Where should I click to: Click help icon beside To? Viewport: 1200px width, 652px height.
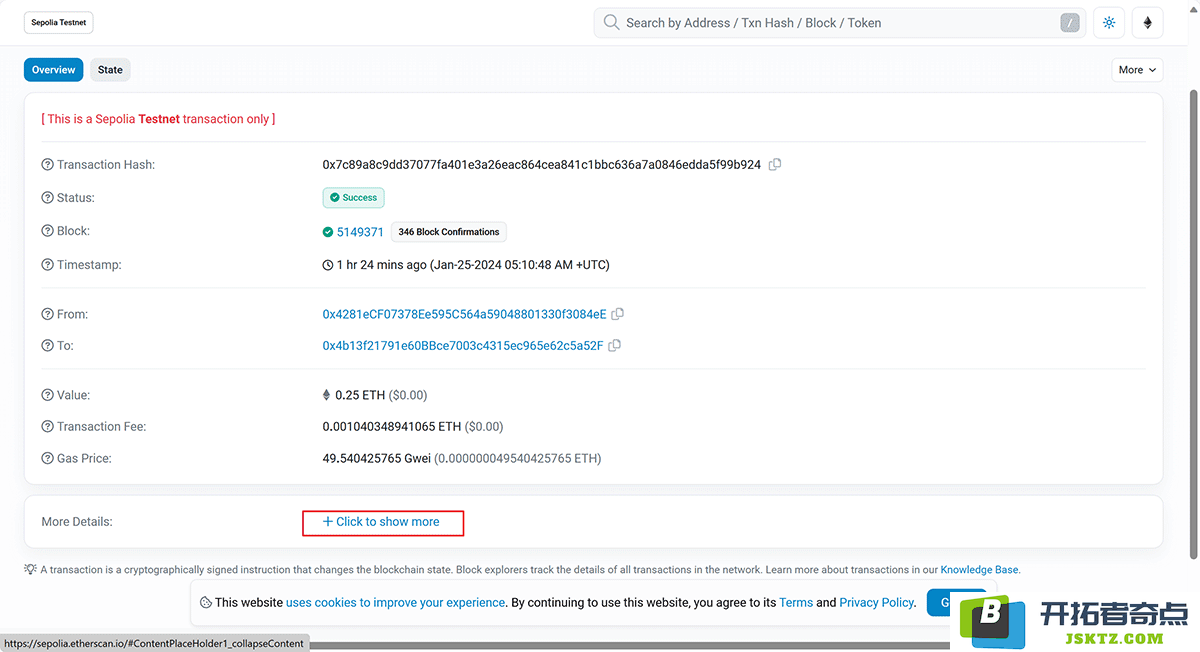(x=47, y=346)
